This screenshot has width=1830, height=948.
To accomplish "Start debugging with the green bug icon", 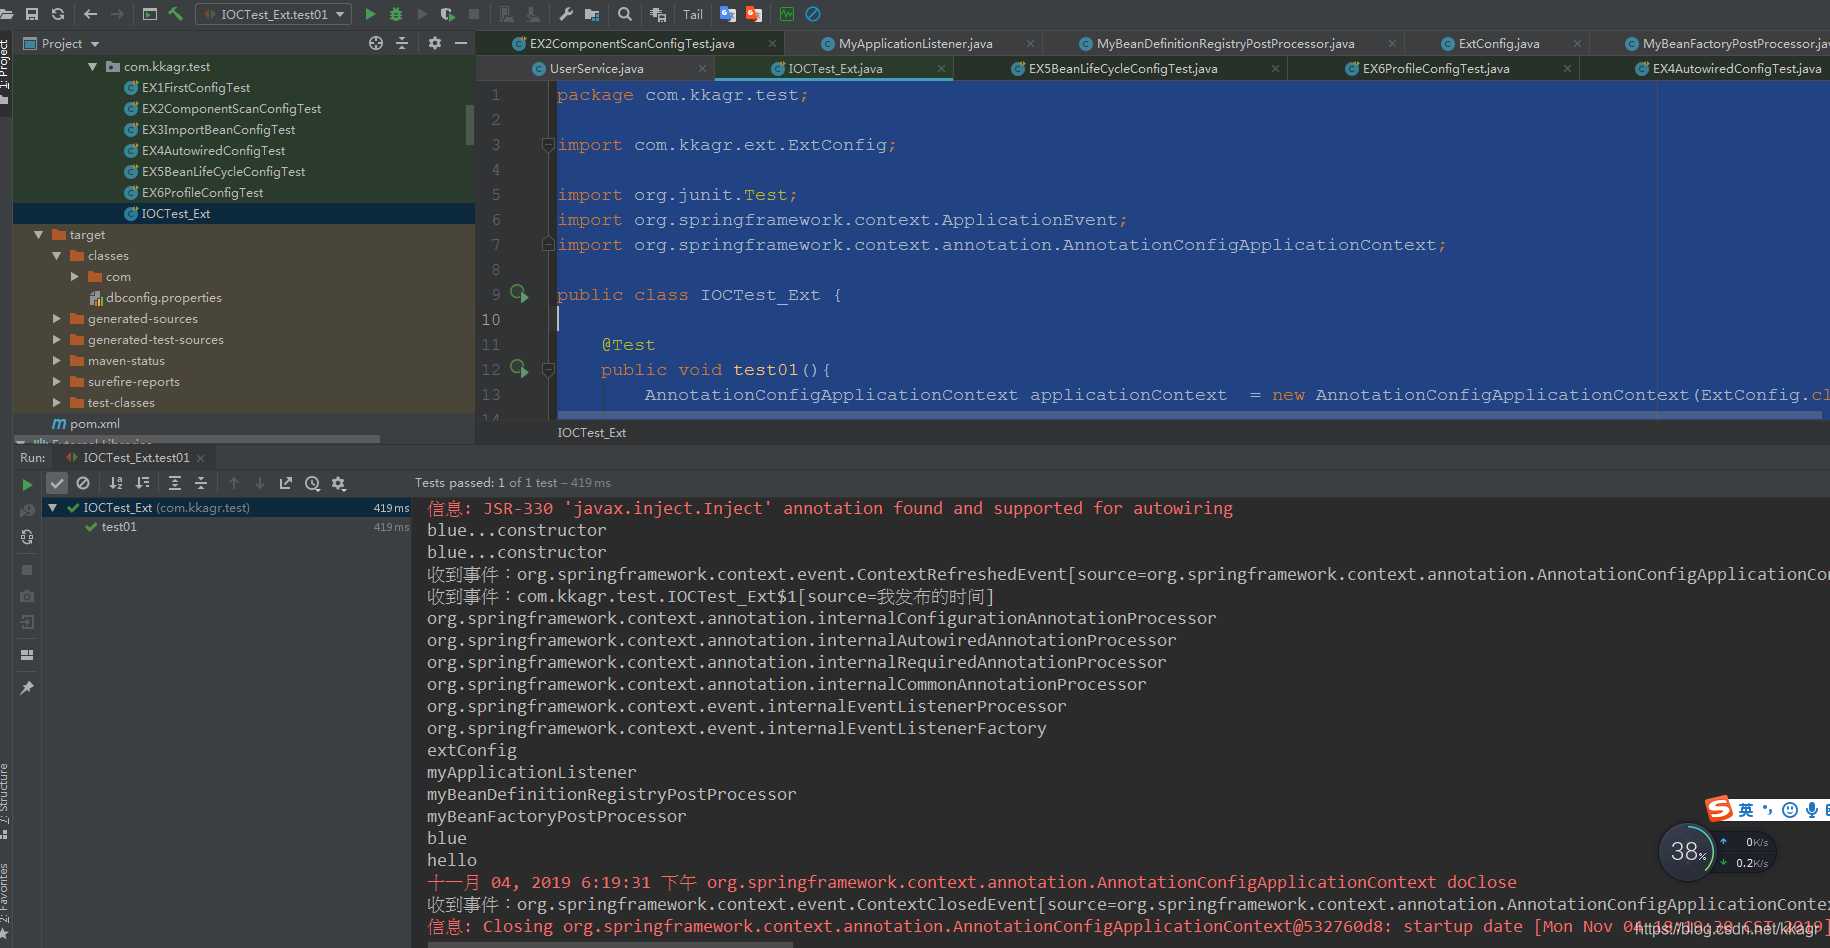I will point(396,14).
